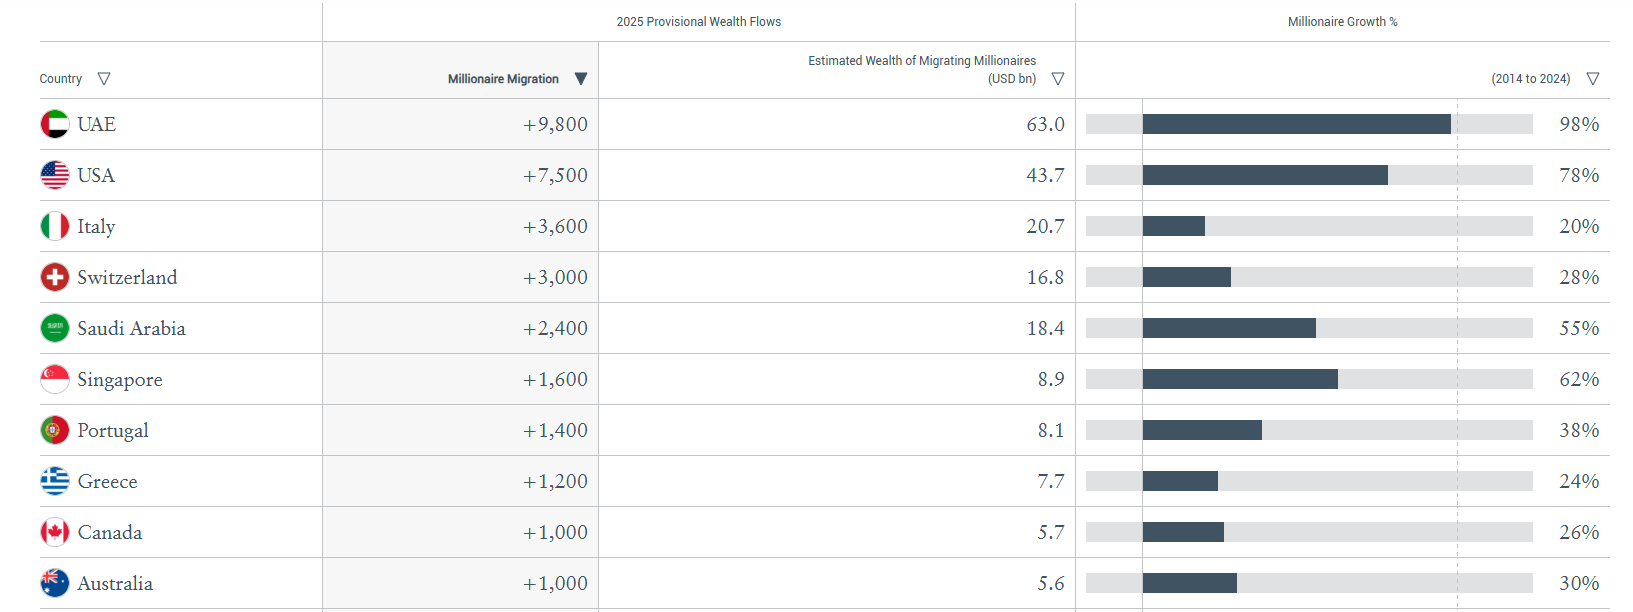Sort by Estimated Wealth column triangle
1633x612 pixels.
point(1058,79)
